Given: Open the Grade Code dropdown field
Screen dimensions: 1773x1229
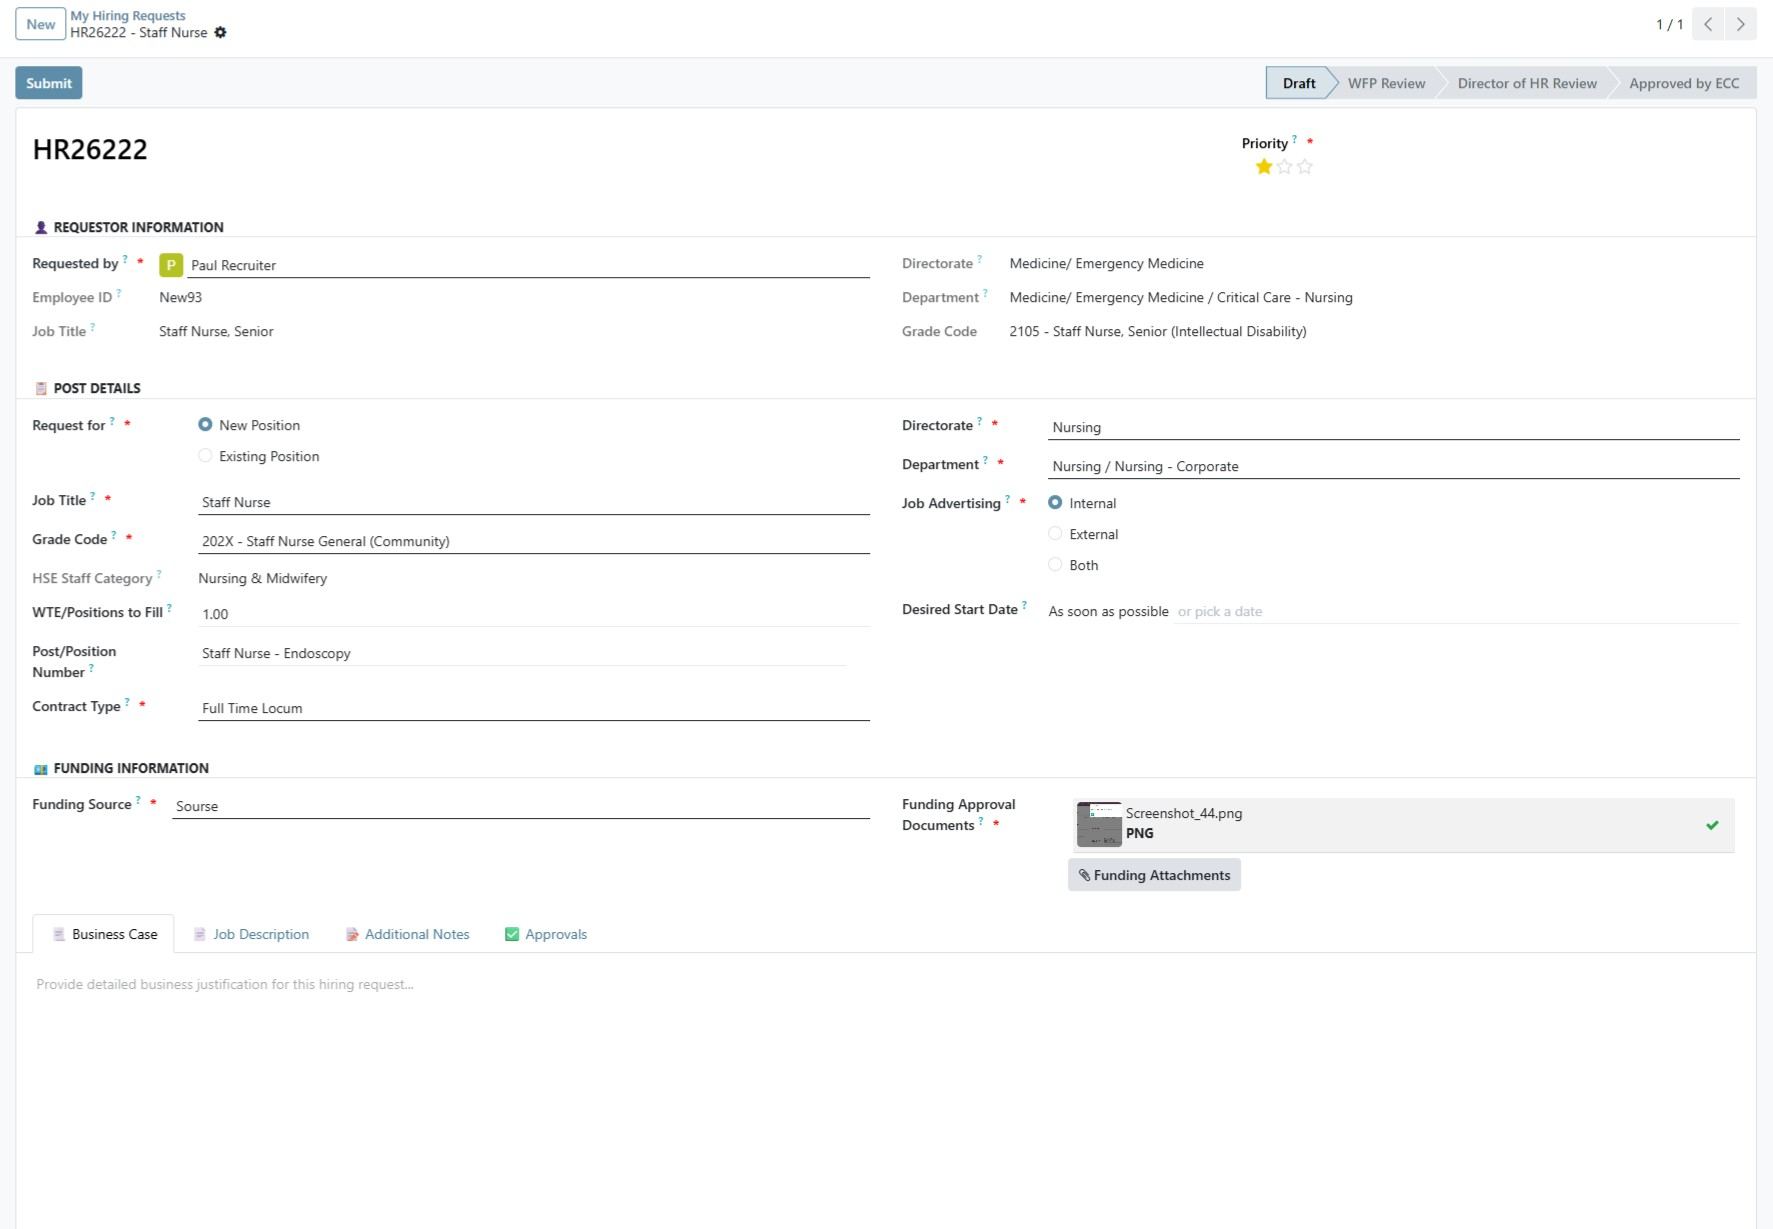Looking at the screenshot, I should click(533, 541).
